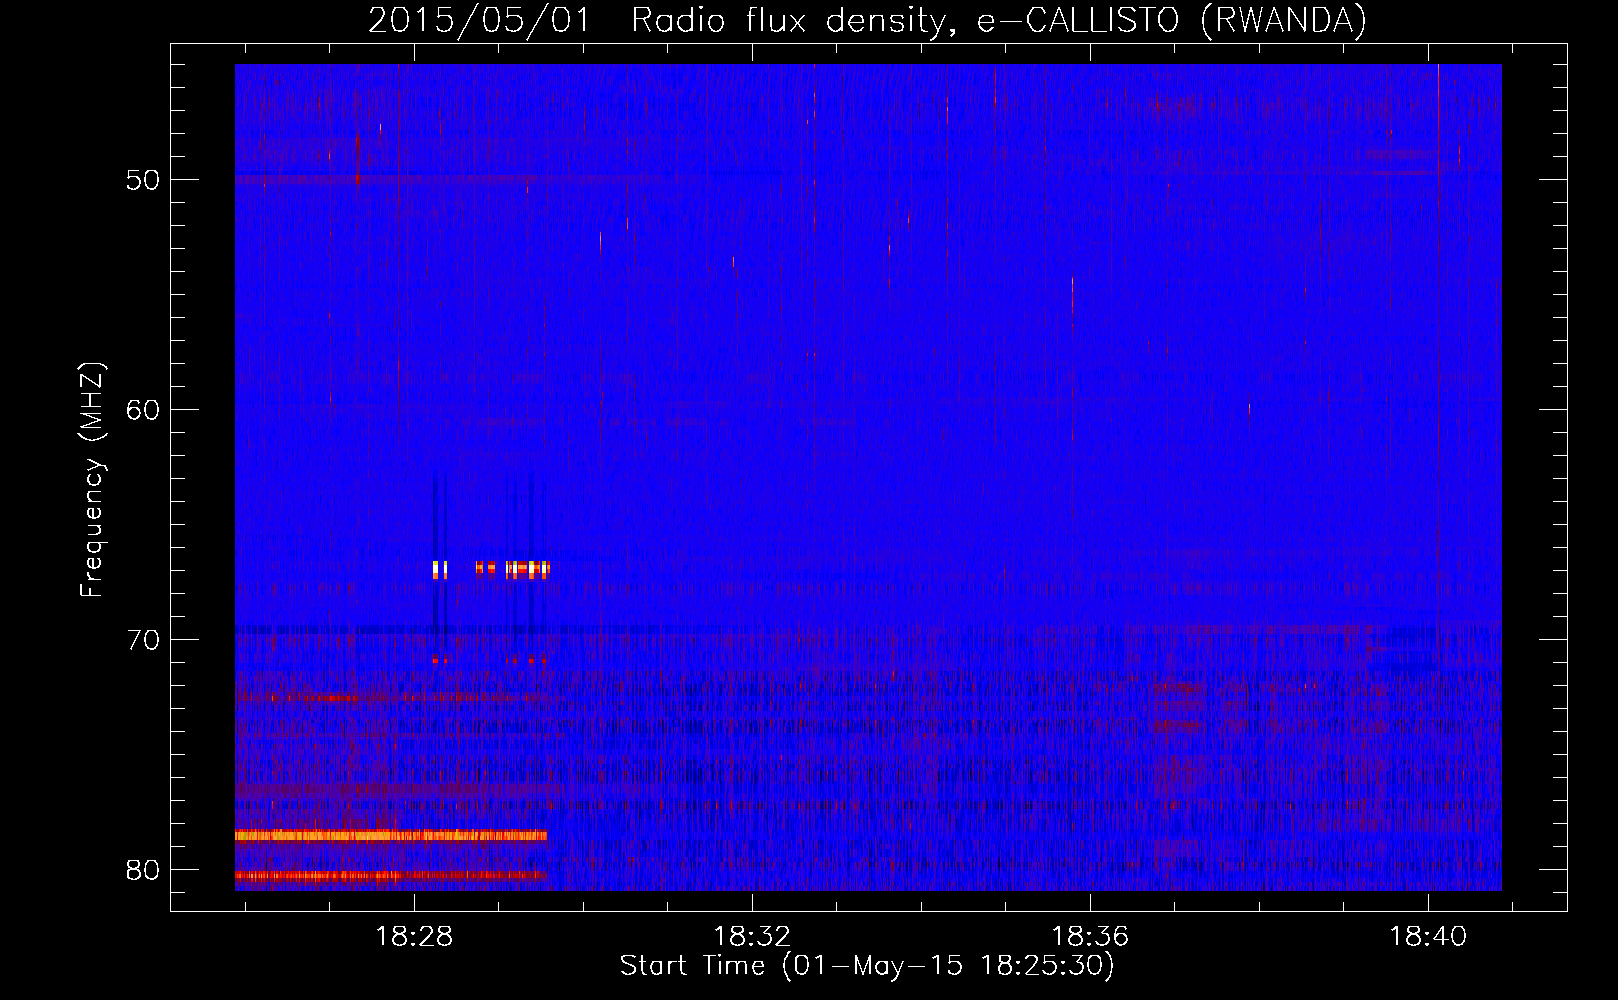Click the 18:40 time tick label
This screenshot has height=1000, width=1618.
[x=1428, y=936]
